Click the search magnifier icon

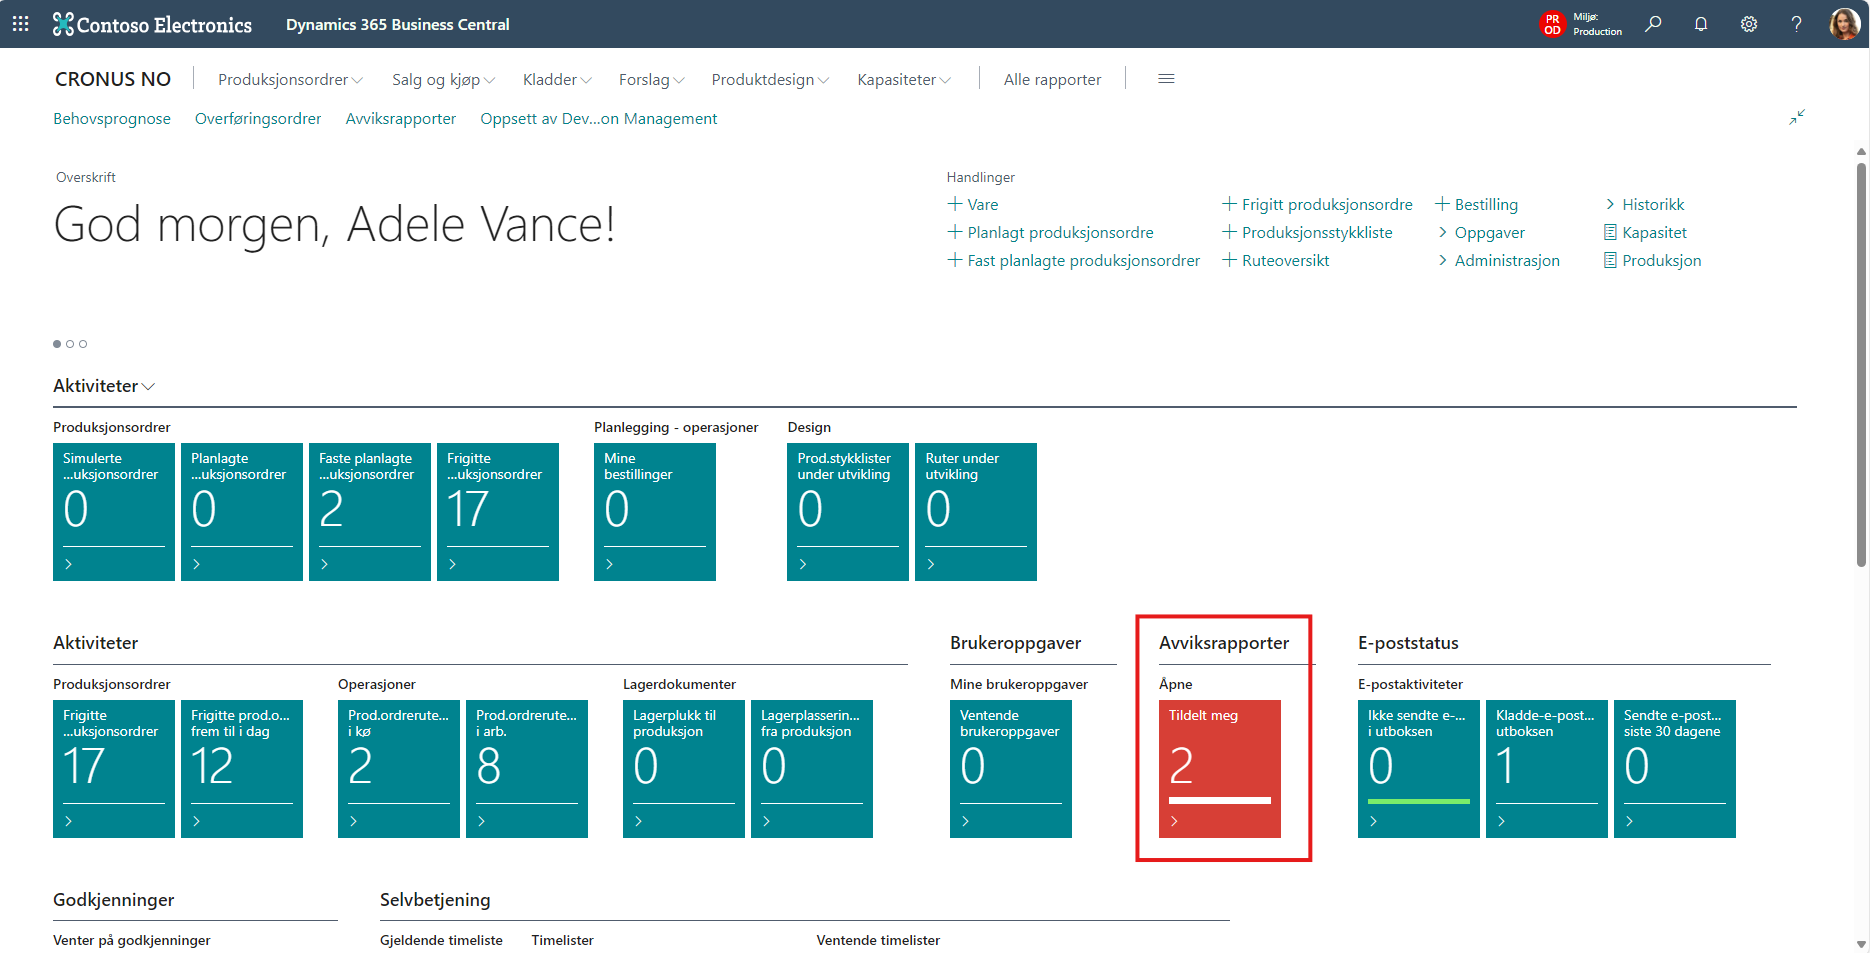[1653, 24]
